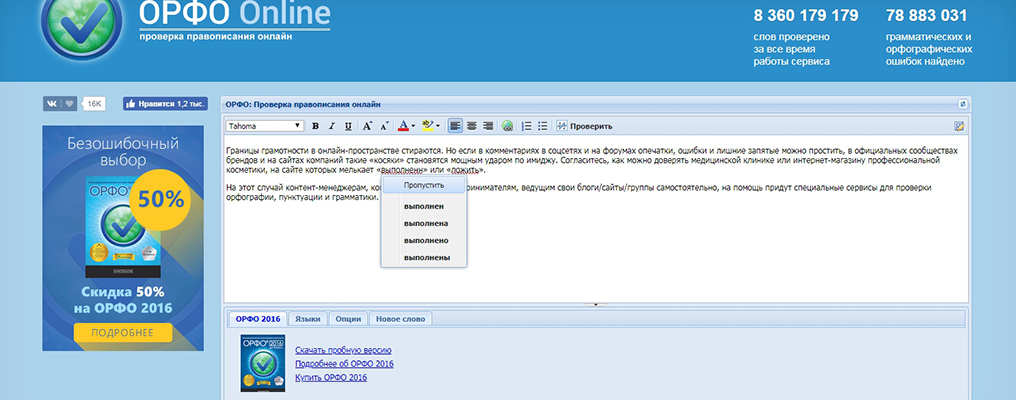Click the edit icon at toolbar right end
Screen dimensions: 1016x400
click(959, 126)
